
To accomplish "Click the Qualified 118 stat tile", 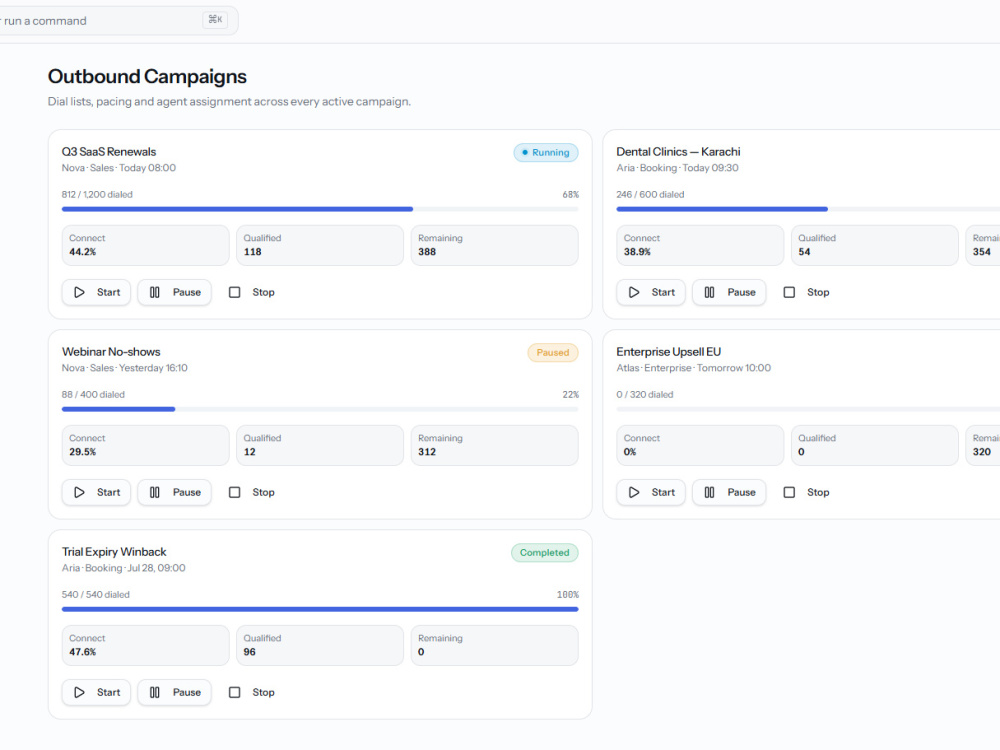I will 320,246.
